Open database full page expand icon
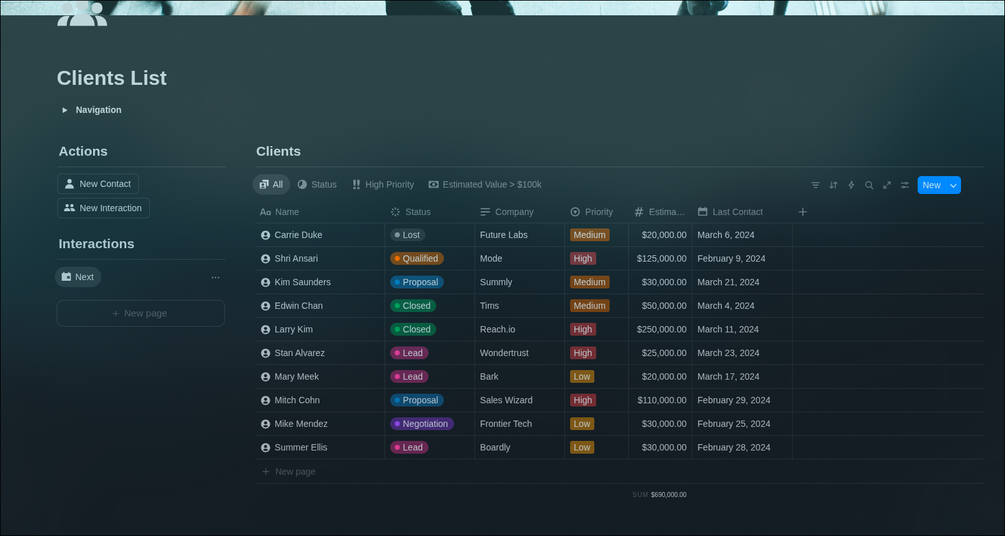The height and width of the screenshot is (536, 1005). [x=887, y=185]
